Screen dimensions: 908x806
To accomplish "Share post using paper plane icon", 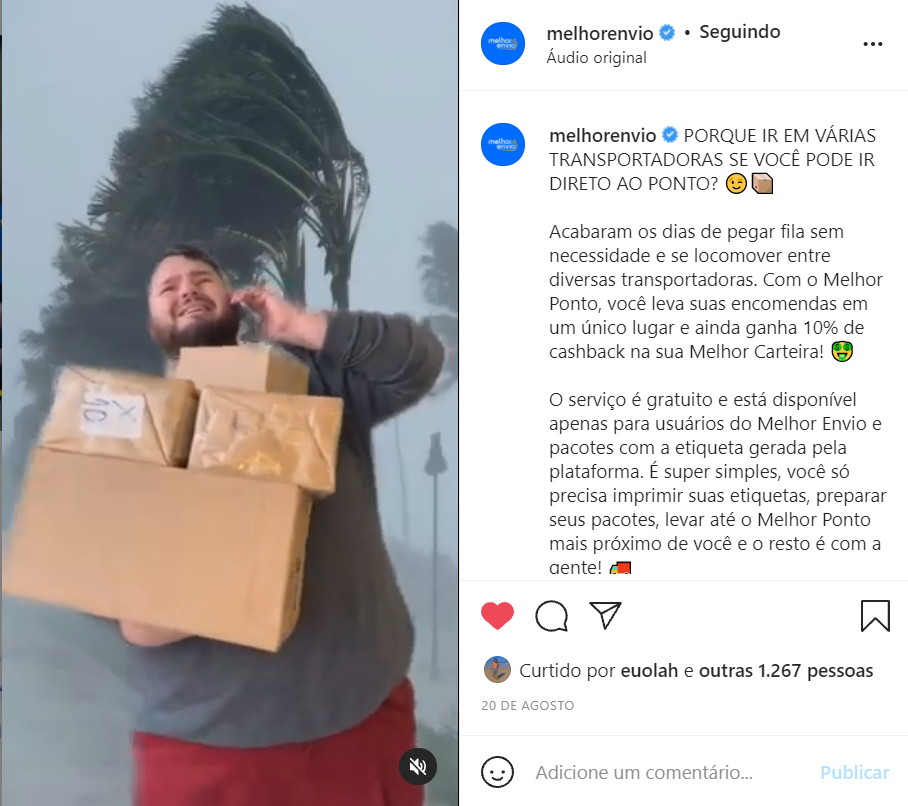I will tap(605, 615).
